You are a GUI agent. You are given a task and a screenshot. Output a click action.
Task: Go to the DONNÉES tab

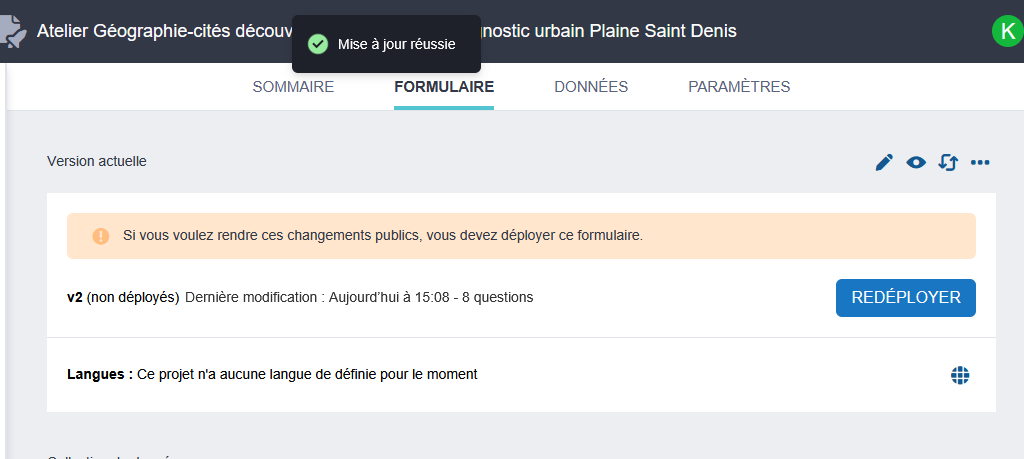(591, 87)
